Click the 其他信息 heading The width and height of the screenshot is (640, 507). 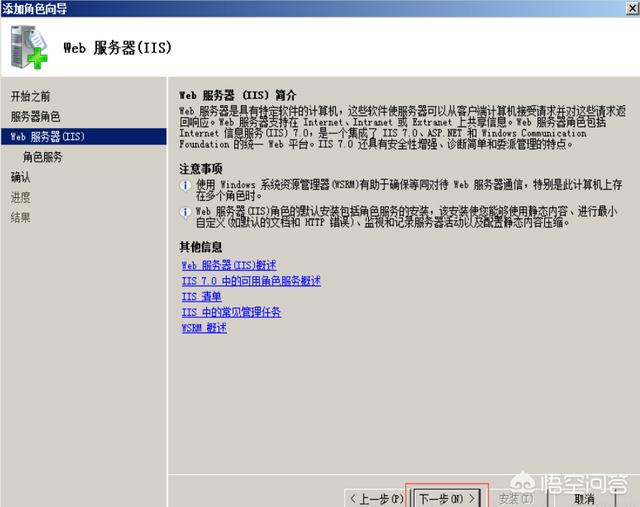click(x=201, y=247)
